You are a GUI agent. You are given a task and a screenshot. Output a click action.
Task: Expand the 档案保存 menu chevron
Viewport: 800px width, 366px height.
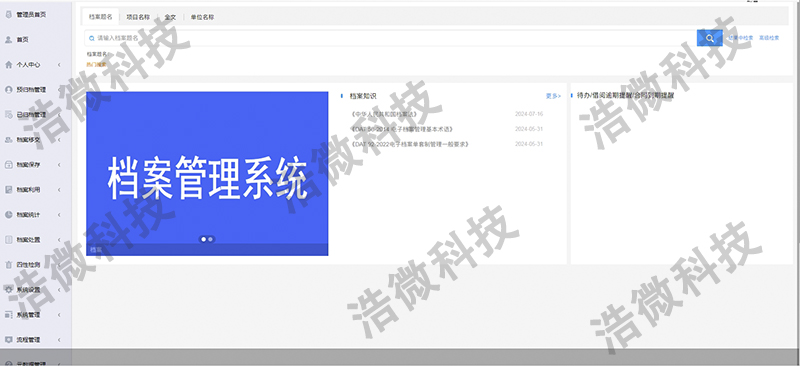pyautogui.click(x=59, y=165)
